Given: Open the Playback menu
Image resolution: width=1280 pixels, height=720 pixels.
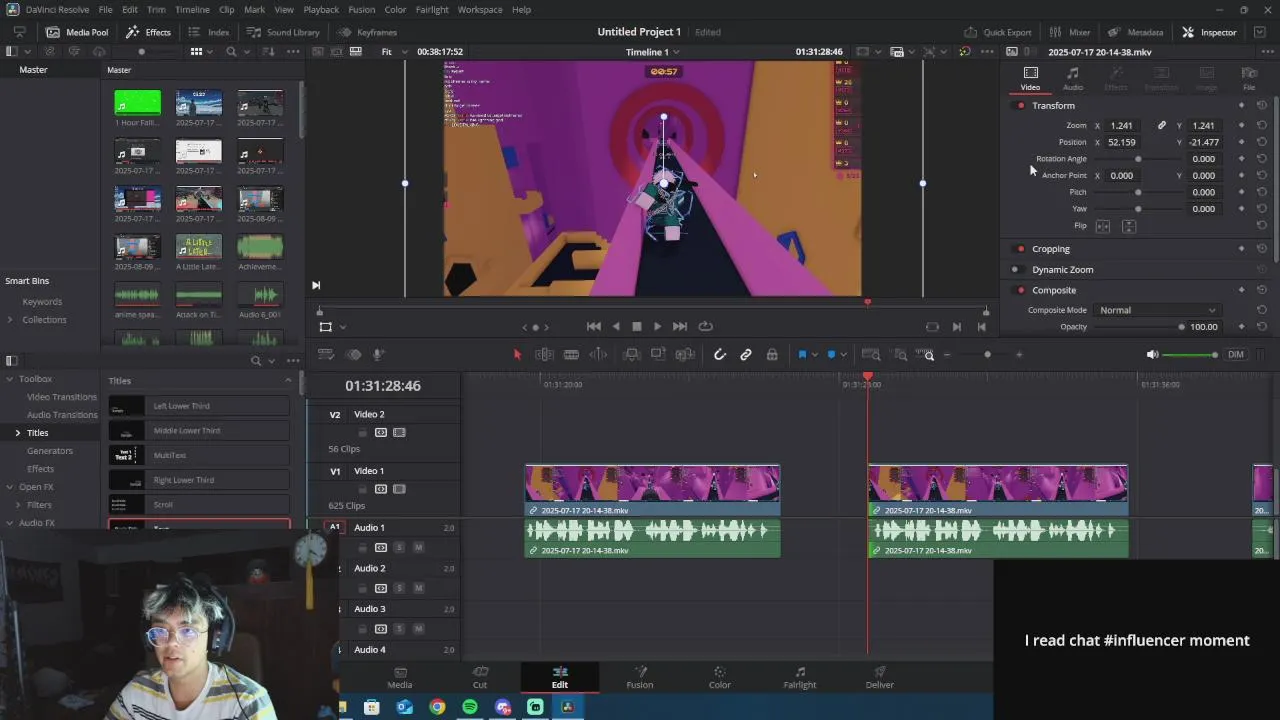Looking at the screenshot, I should [321, 9].
